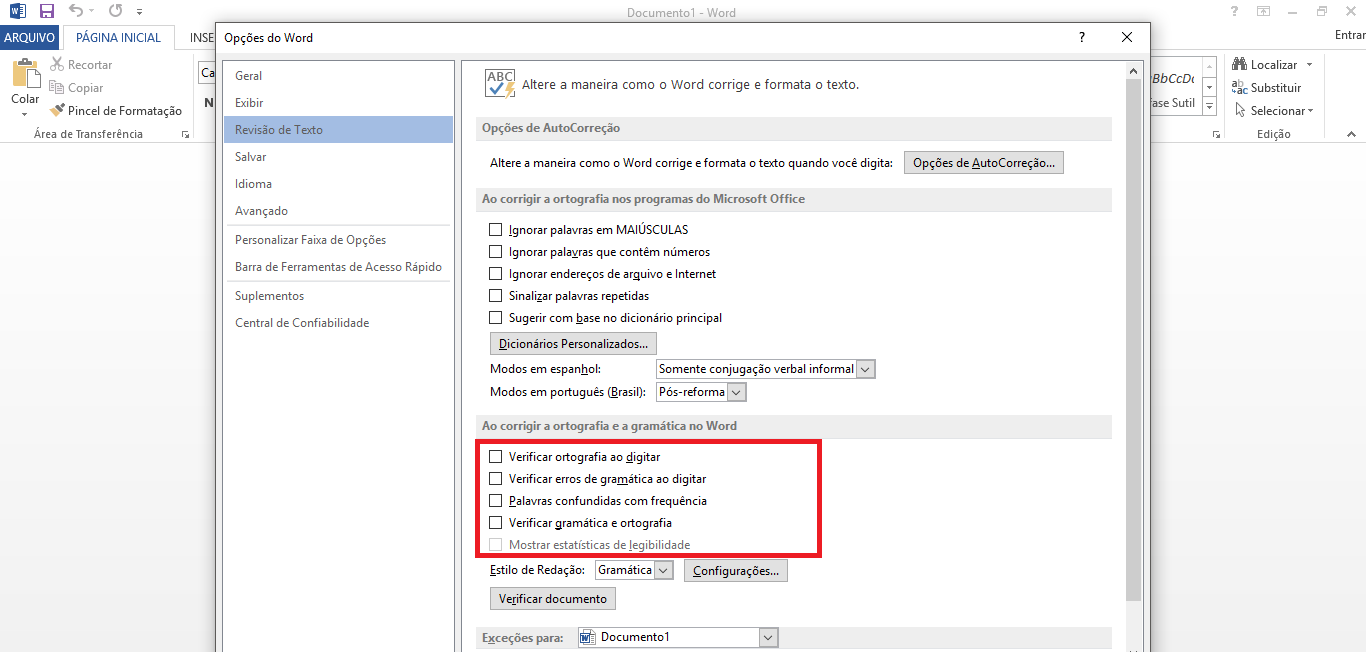Select the Pincel de Formatação brush icon
The width and height of the screenshot is (1366, 652).
tap(57, 111)
